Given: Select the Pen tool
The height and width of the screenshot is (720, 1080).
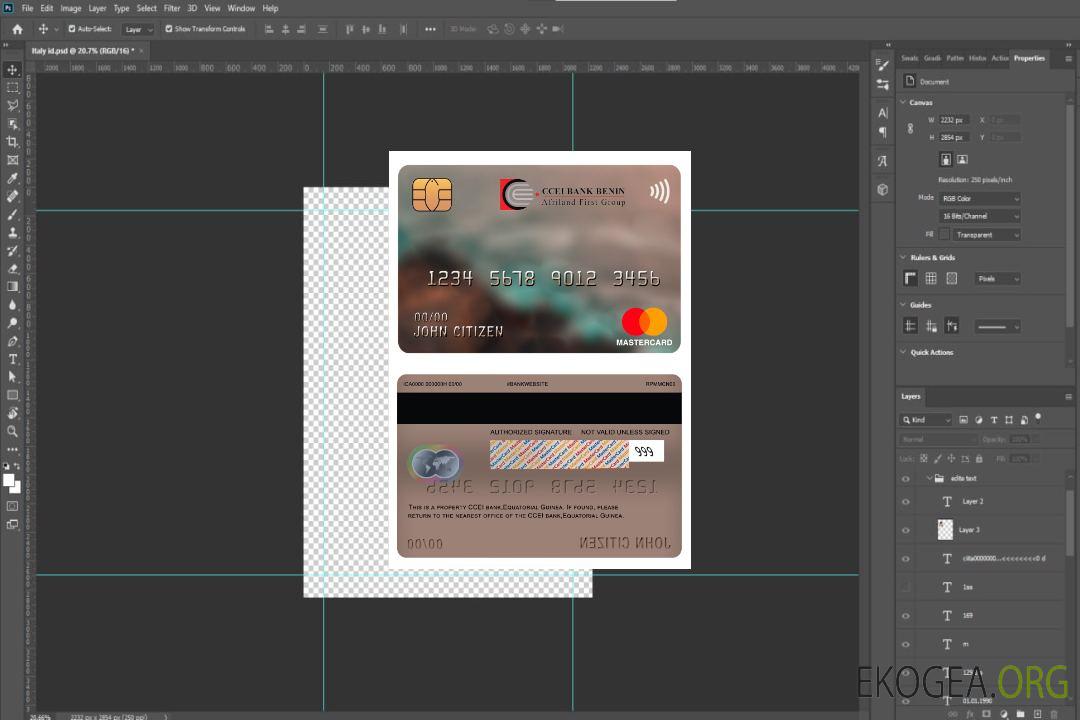Looking at the screenshot, I should click(x=12, y=341).
